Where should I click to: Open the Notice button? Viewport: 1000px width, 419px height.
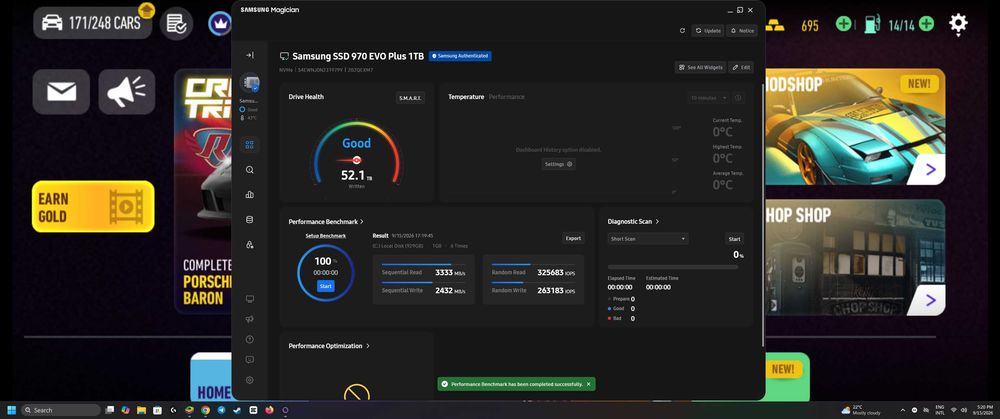(x=742, y=31)
